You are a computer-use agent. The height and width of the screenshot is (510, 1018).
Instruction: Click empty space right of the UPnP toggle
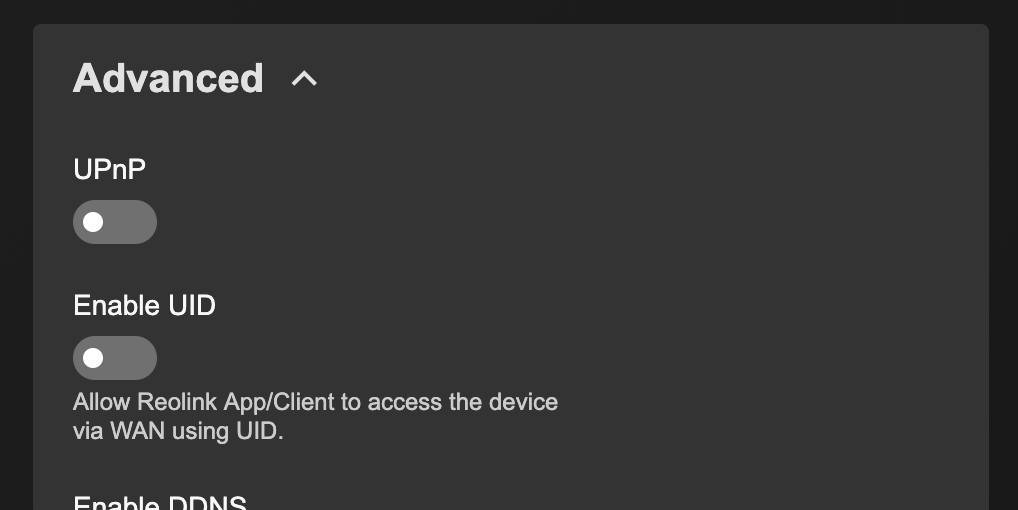click(500, 222)
